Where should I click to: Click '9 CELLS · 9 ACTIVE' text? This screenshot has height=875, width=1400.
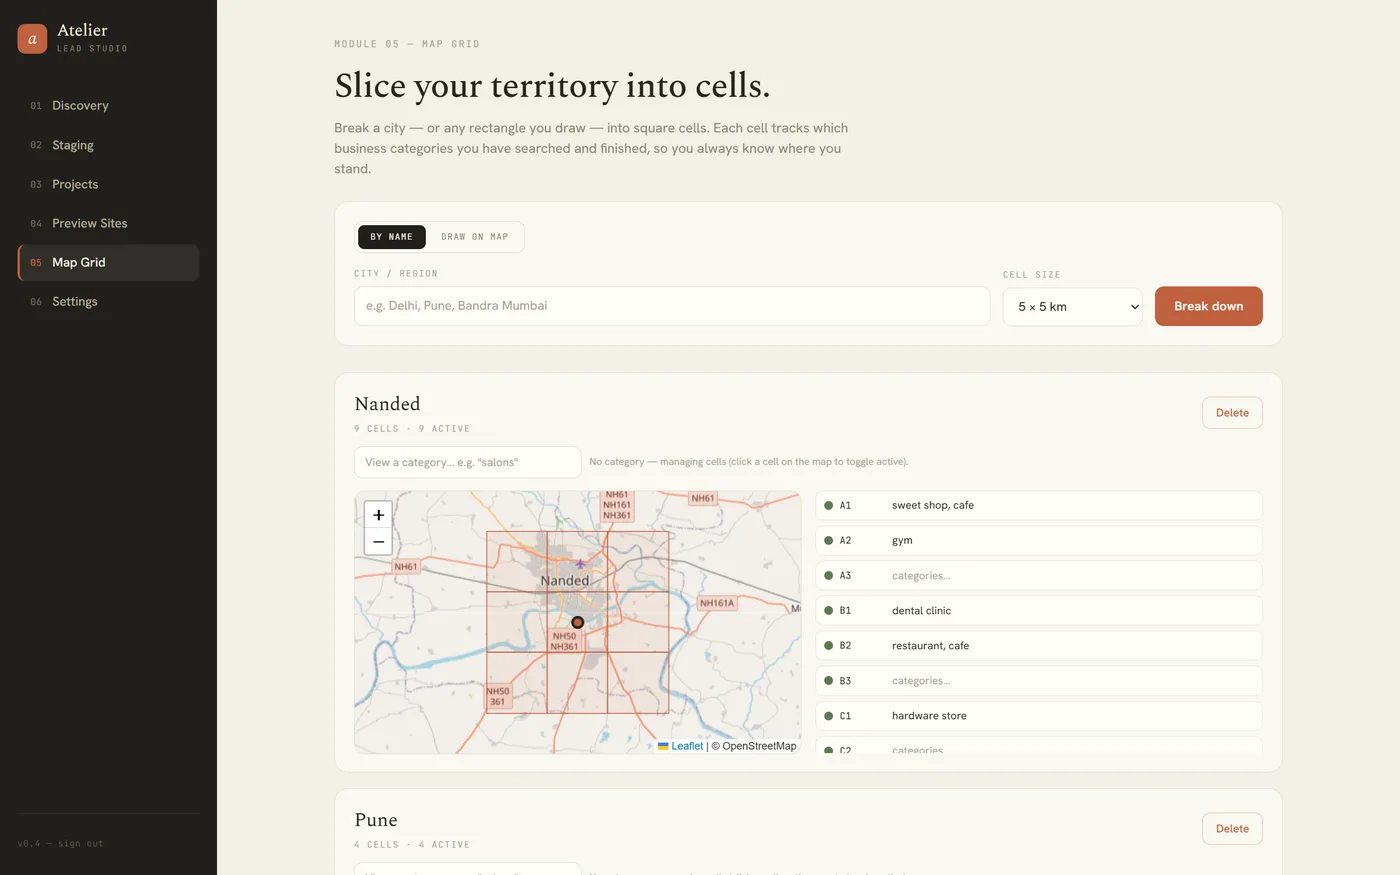pyautogui.click(x=412, y=429)
